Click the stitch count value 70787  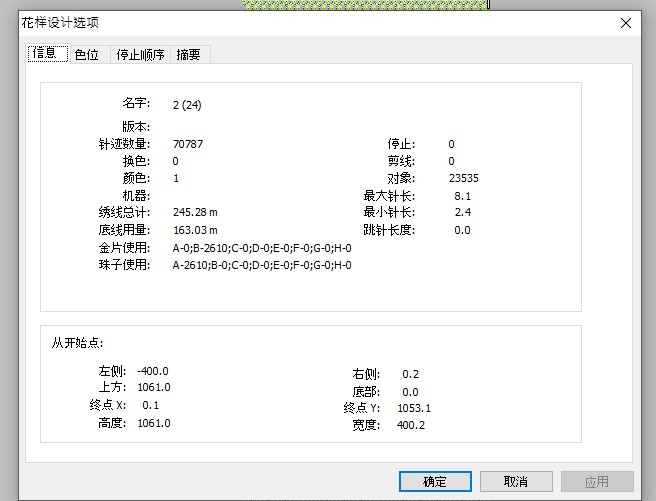(188, 144)
